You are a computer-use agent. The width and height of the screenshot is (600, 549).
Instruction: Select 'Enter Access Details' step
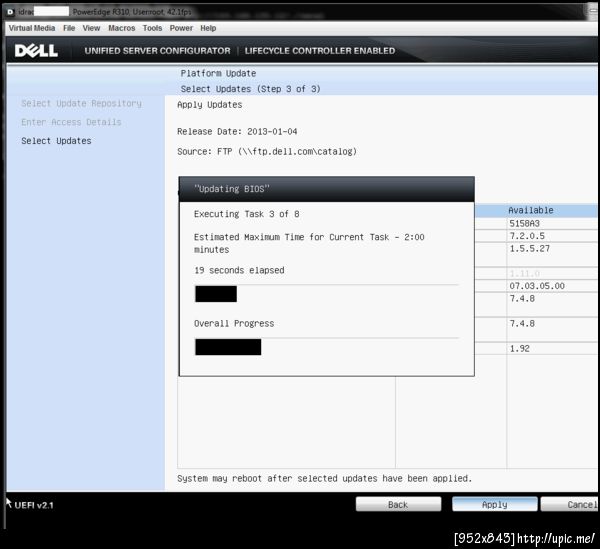click(71, 122)
